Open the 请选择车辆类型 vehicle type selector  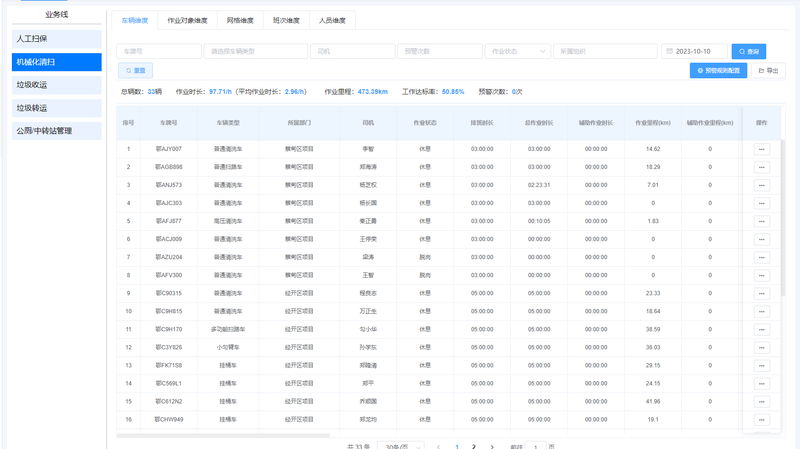pos(256,51)
